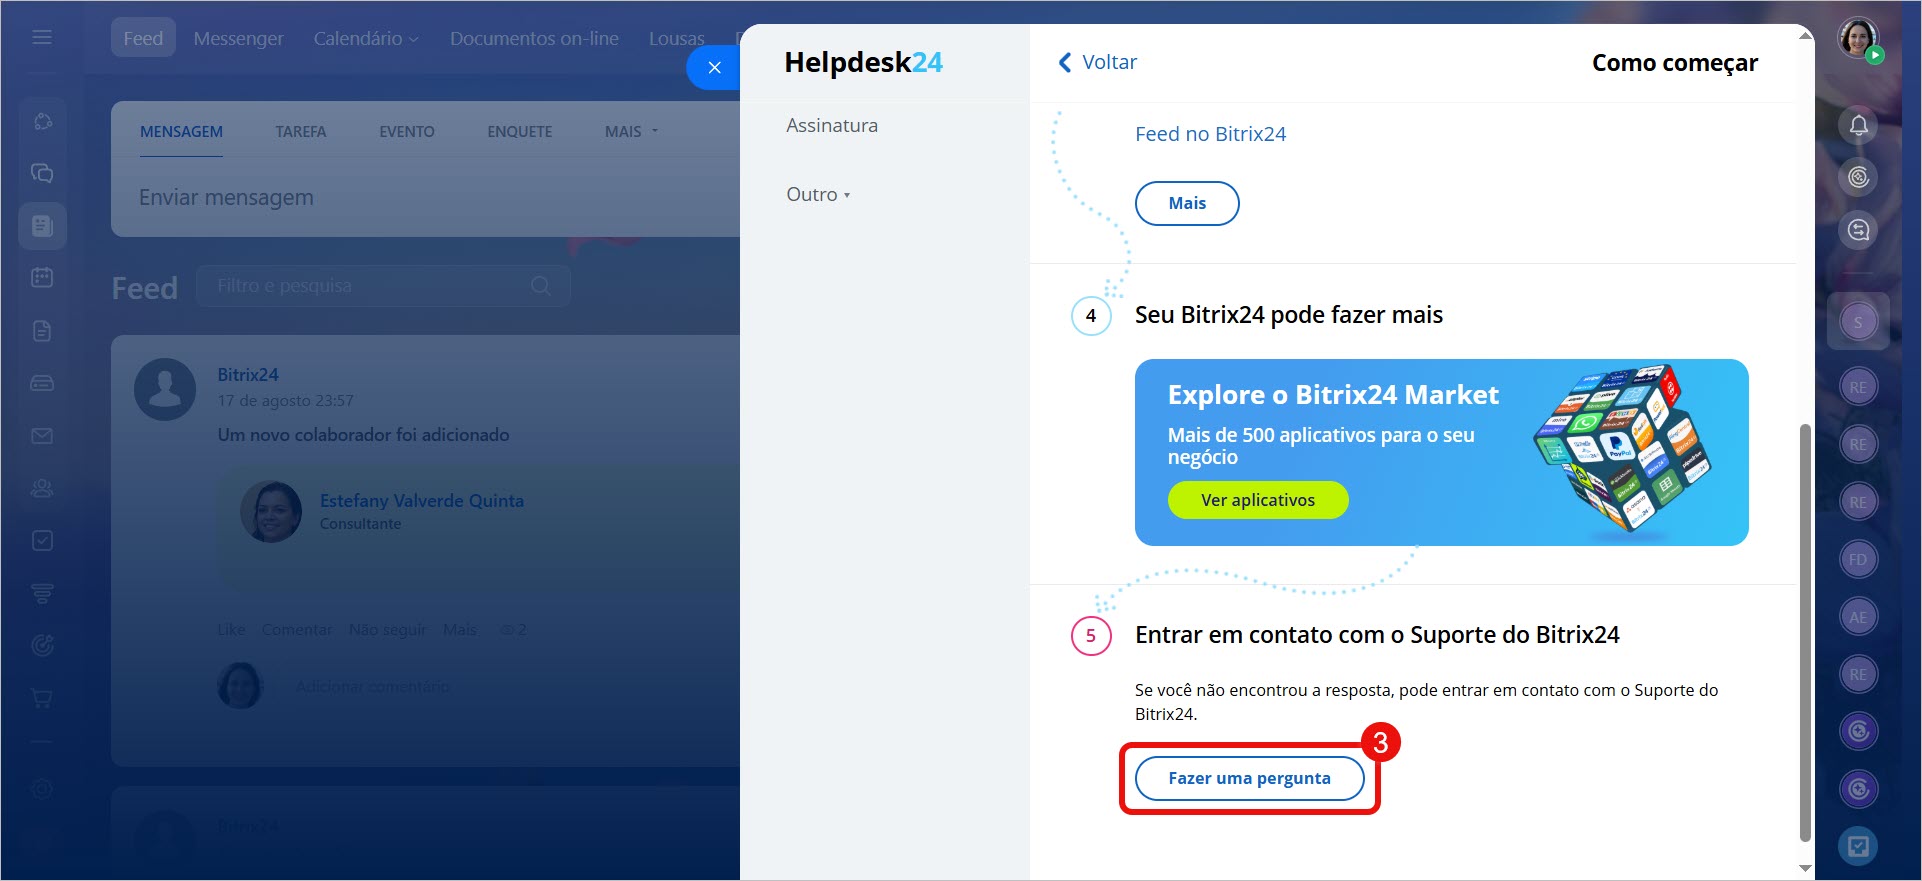Open the document sidebar icon

(42, 330)
